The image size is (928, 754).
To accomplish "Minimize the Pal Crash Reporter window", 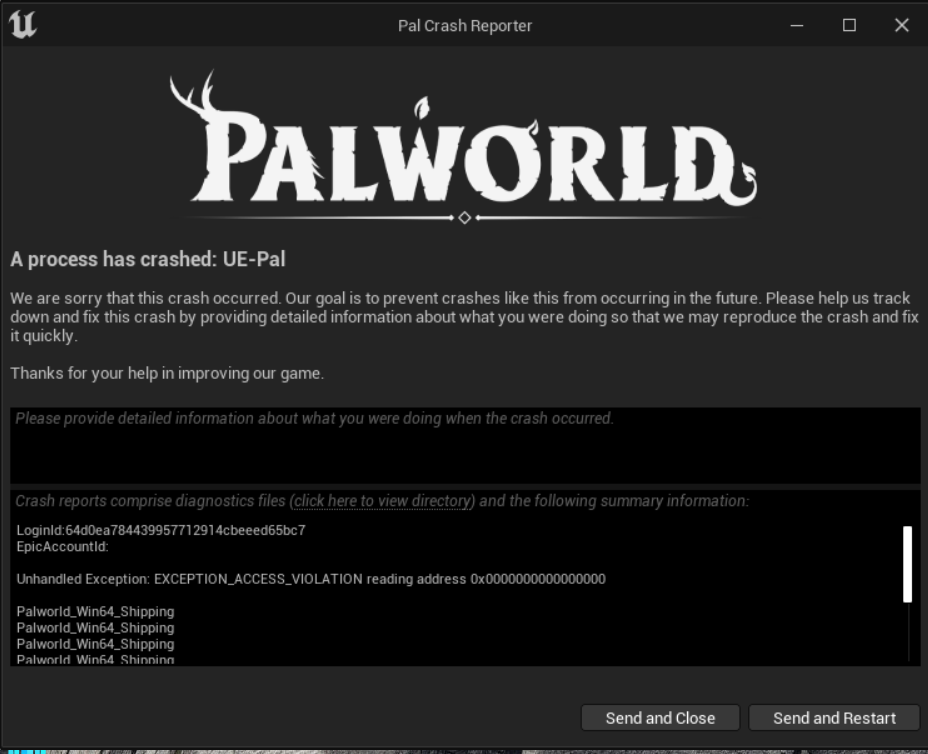I will (797, 26).
